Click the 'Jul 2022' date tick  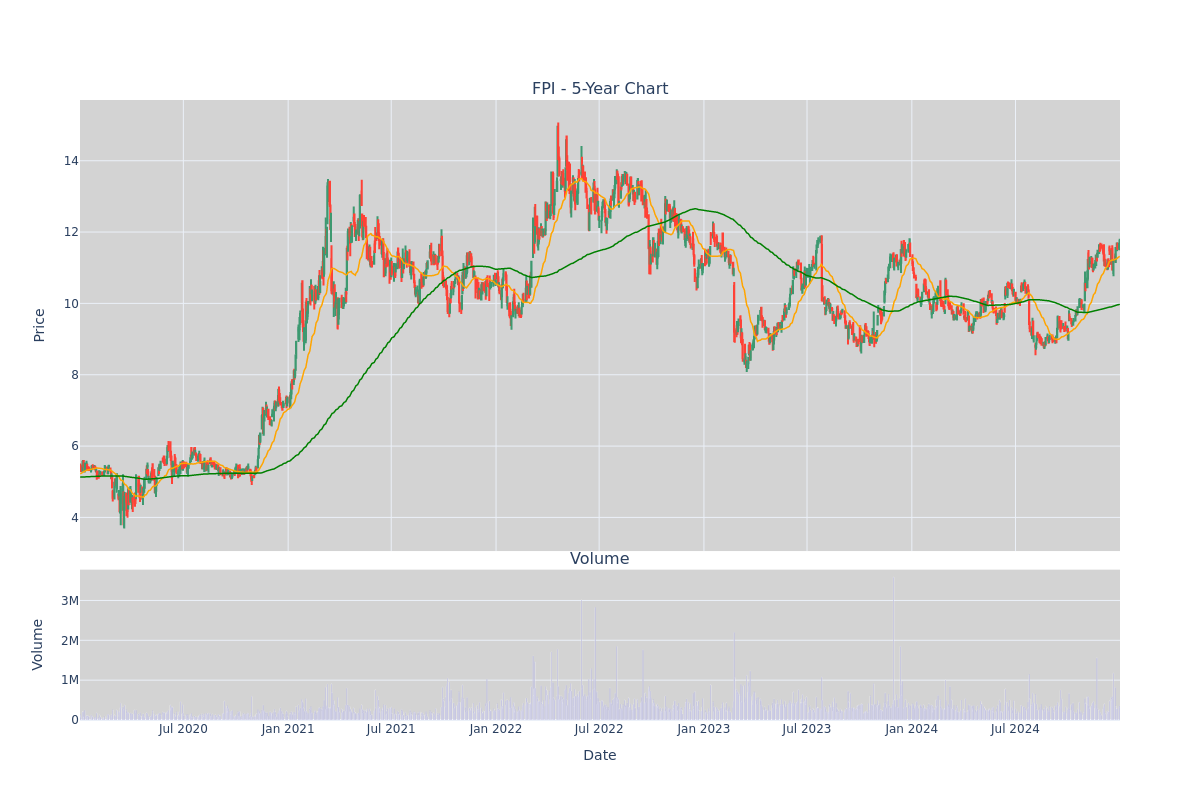tap(599, 729)
